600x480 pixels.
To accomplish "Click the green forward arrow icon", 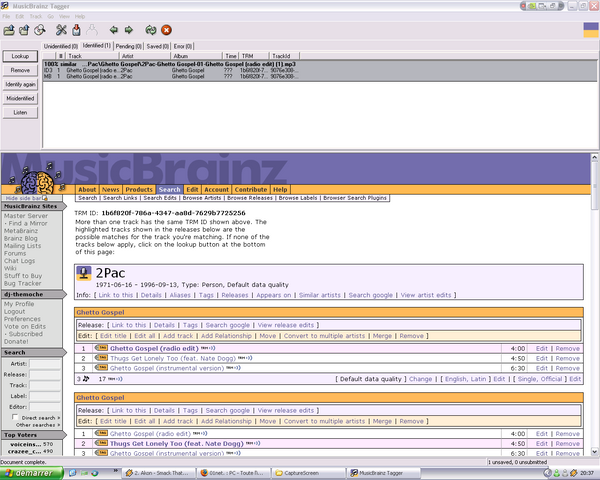I will pyautogui.click(x=129, y=30).
